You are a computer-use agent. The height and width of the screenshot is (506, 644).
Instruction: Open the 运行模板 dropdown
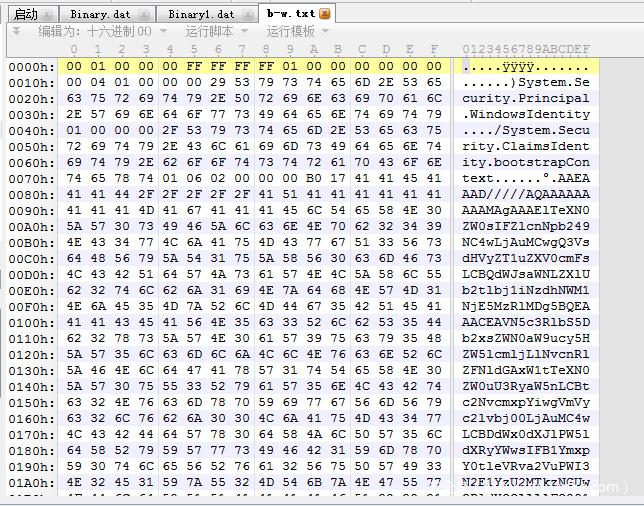click(x=297, y=31)
